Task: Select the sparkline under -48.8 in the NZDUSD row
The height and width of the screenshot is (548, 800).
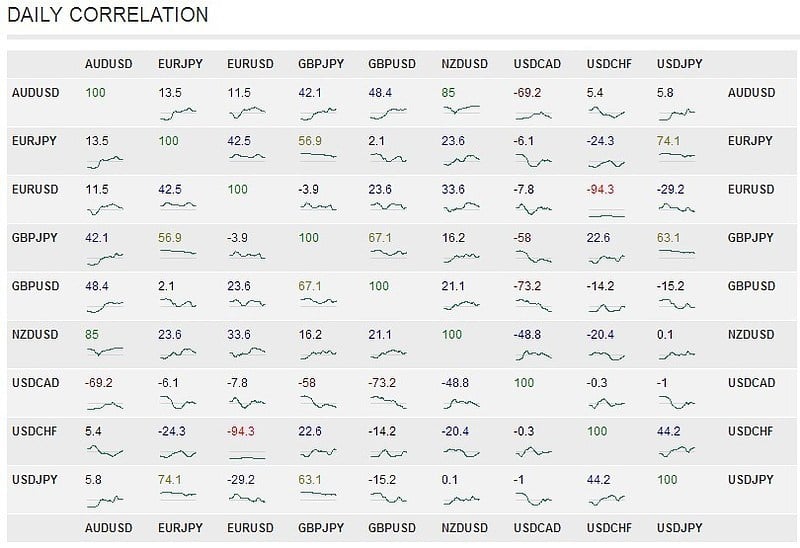Action: [x=533, y=351]
